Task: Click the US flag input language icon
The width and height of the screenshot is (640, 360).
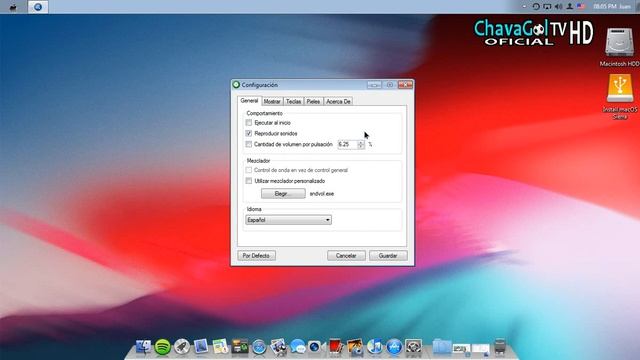Action: [580, 7]
